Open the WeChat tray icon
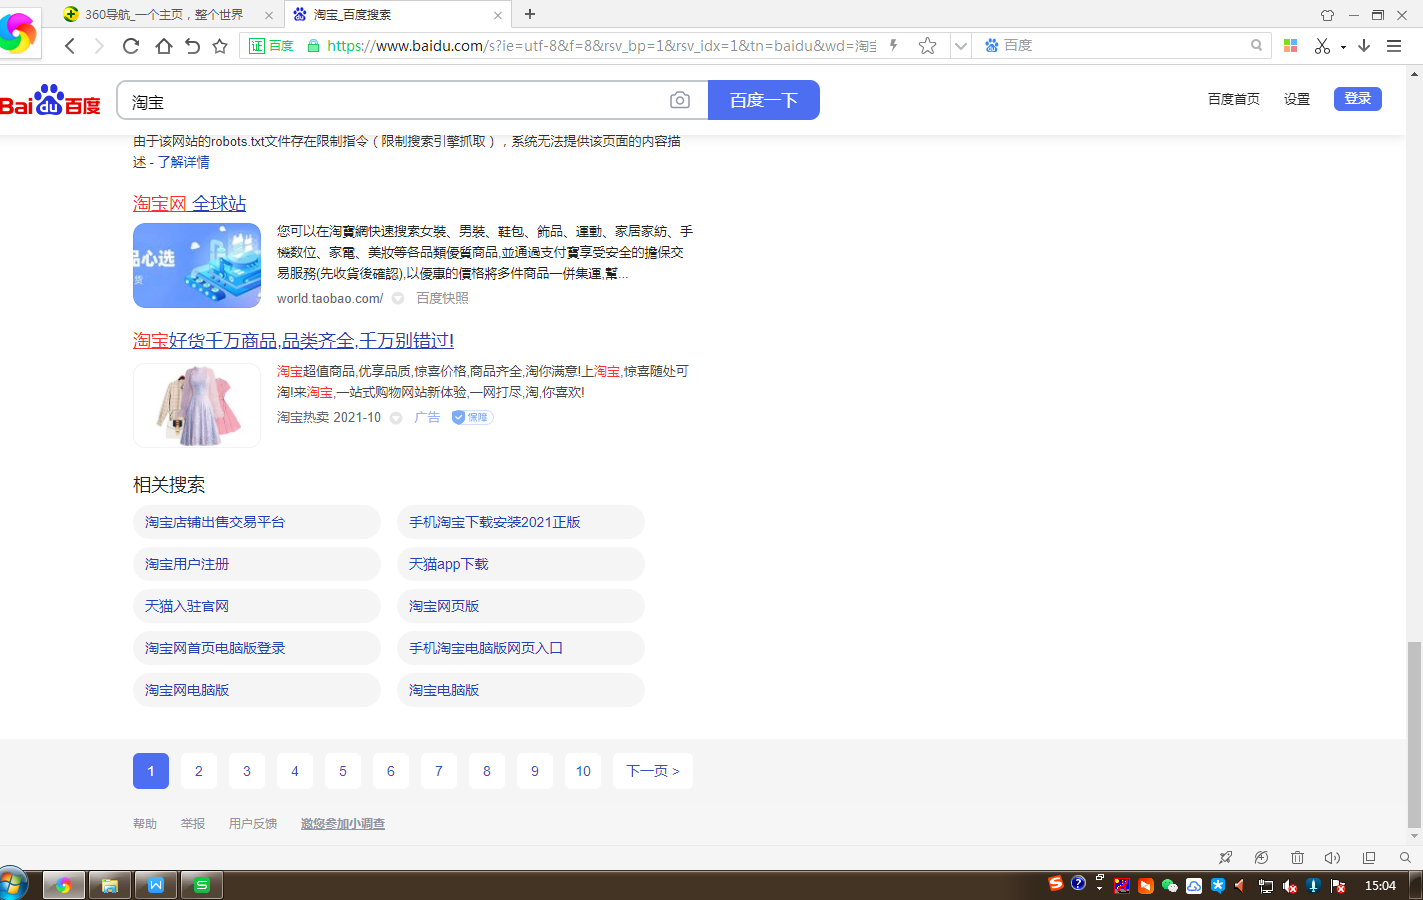 point(1170,885)
